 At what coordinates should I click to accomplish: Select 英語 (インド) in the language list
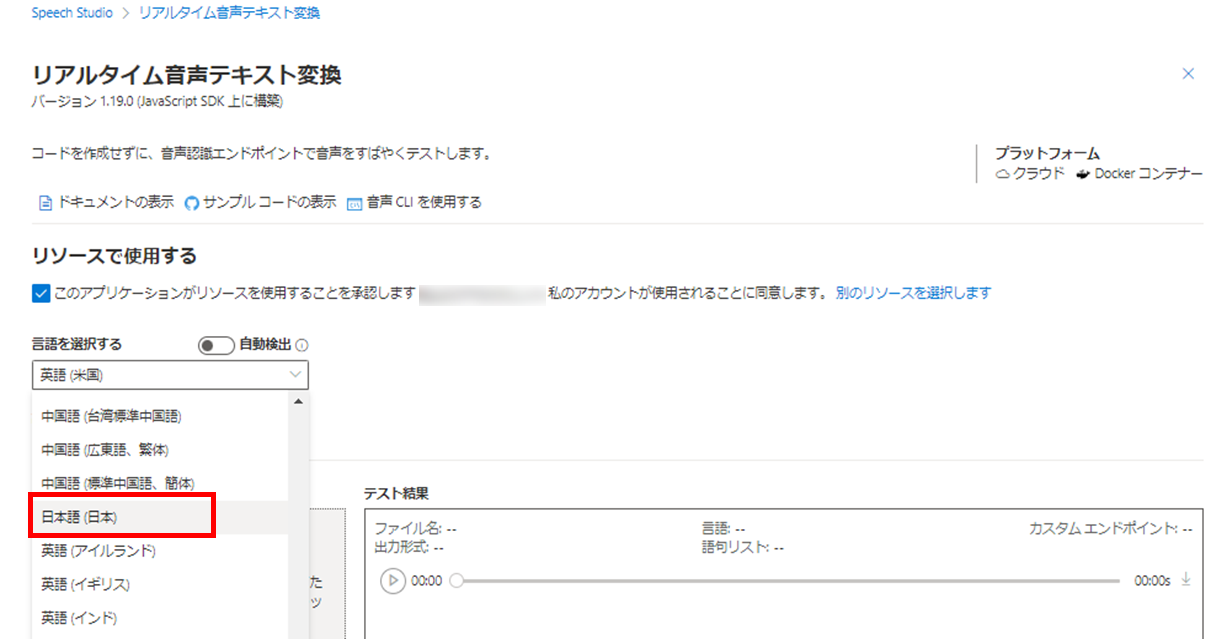click(160, 616)
